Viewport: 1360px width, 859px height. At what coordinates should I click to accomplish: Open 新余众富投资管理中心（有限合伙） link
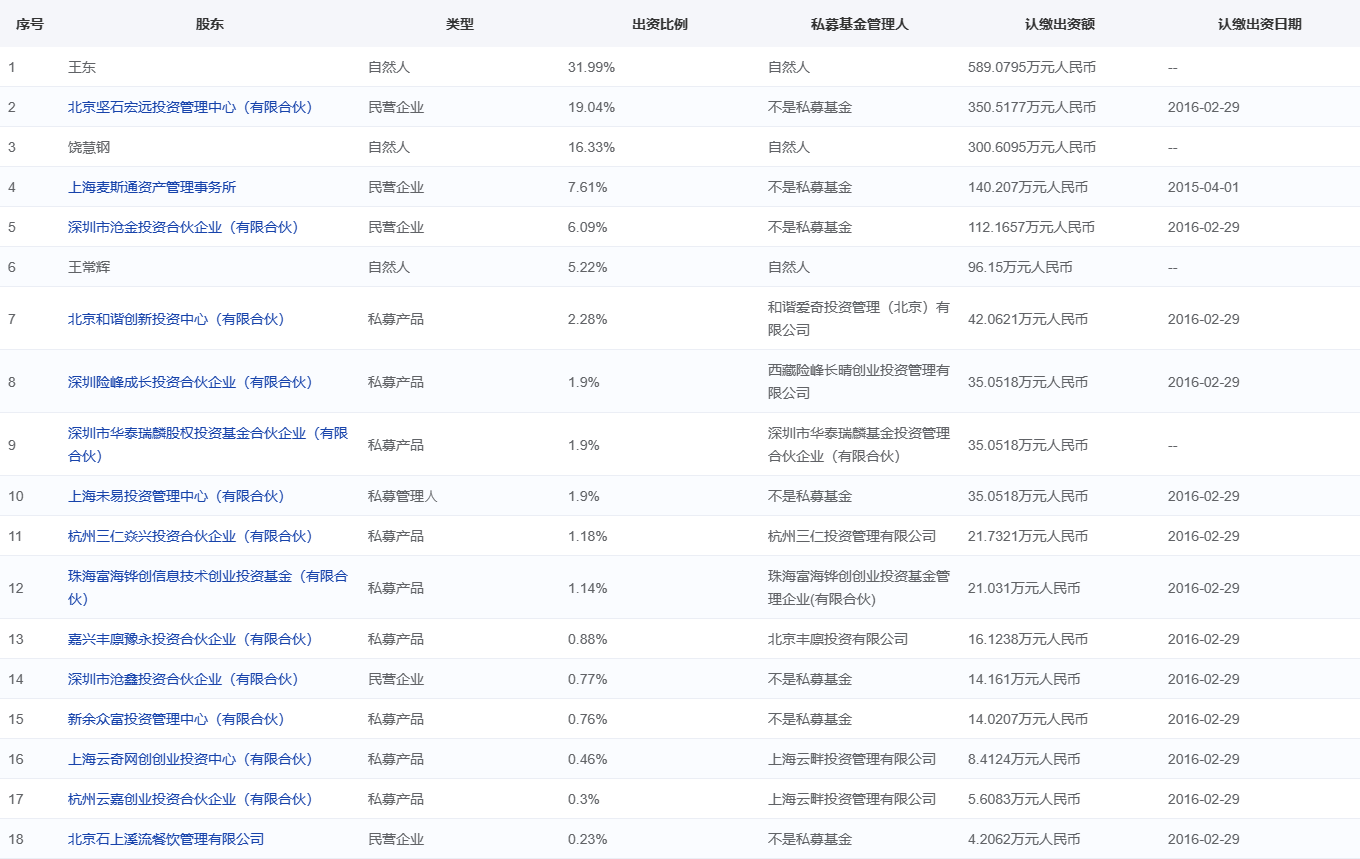pyautogui.click(x=176, y=719)
